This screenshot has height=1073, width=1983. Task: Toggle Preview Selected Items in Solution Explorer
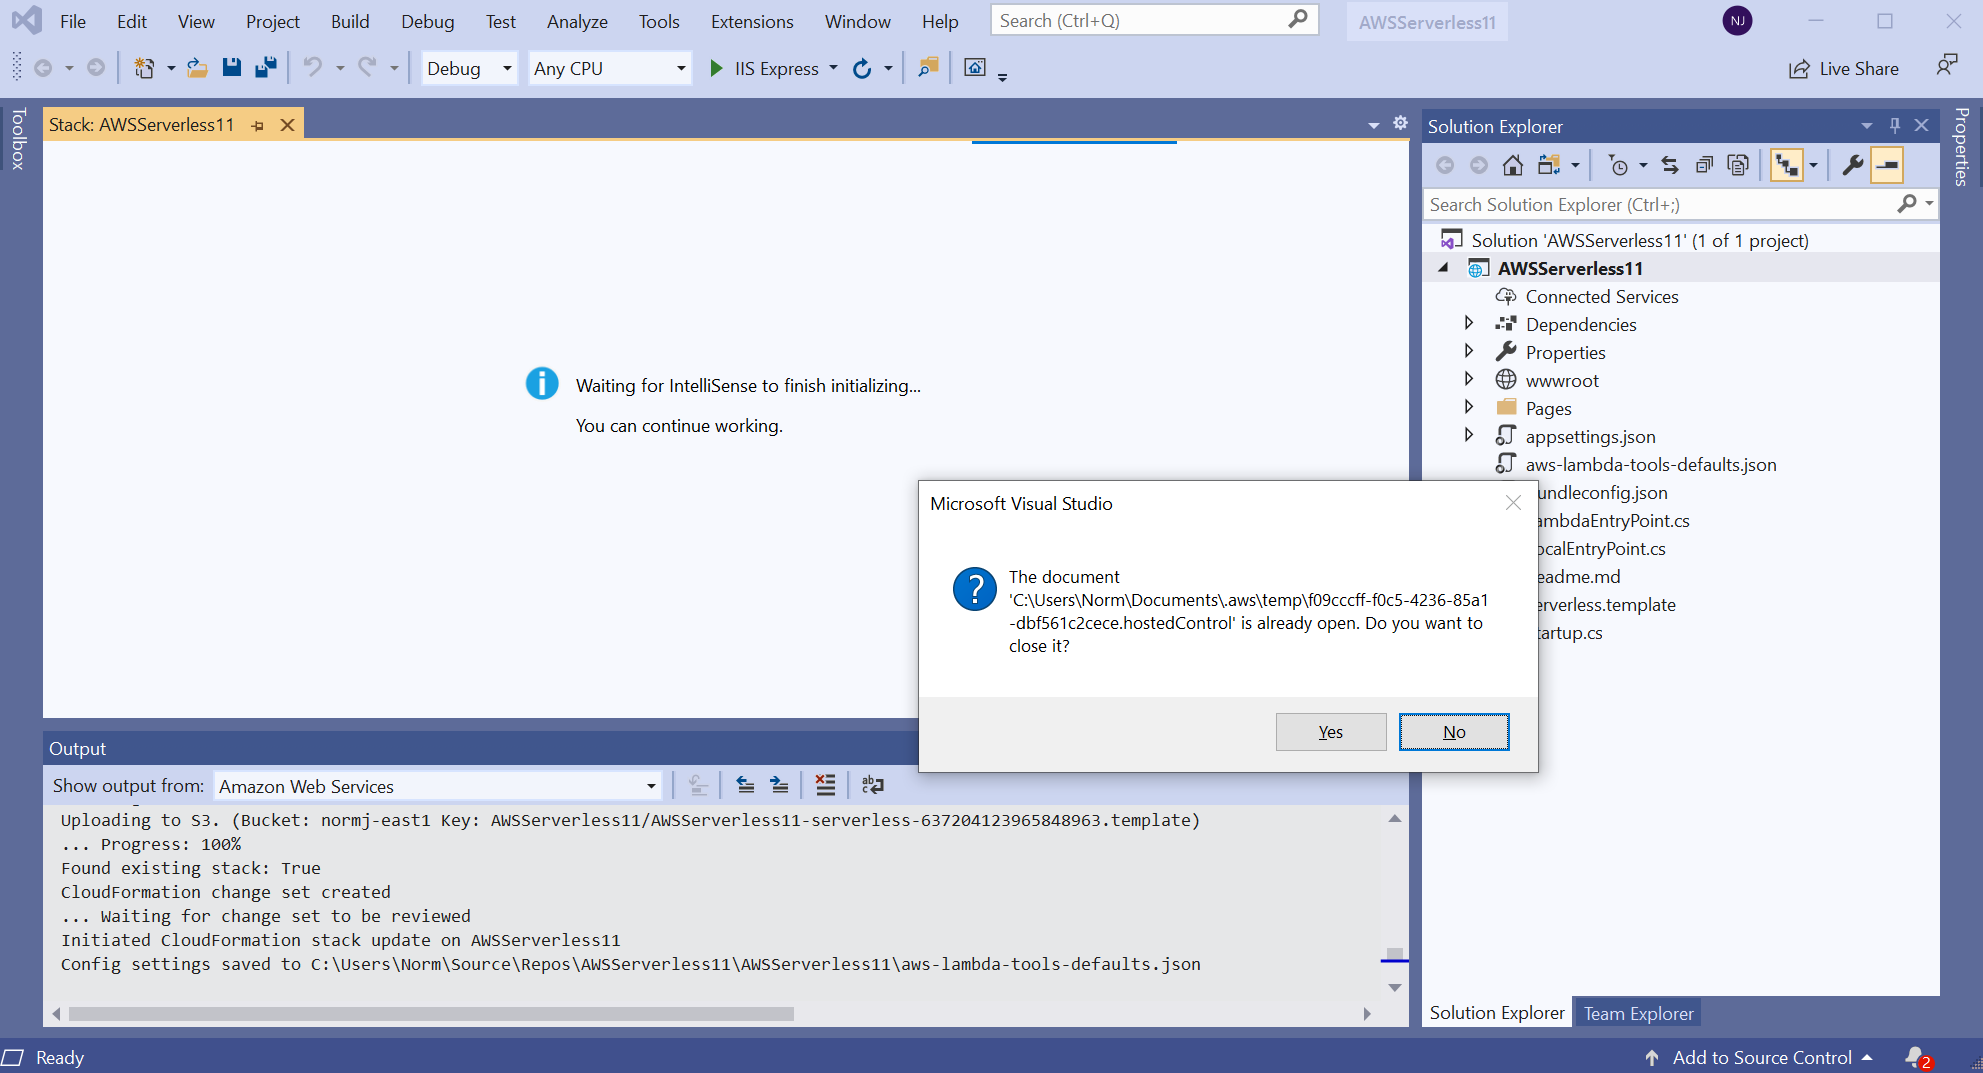pos(1887,165)
